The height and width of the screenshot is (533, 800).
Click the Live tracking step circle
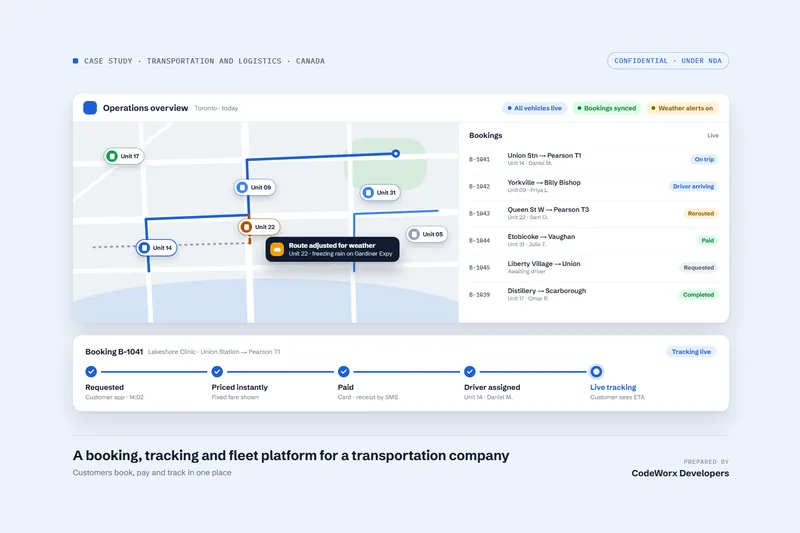pyautogui.click(x=596, y=371)
